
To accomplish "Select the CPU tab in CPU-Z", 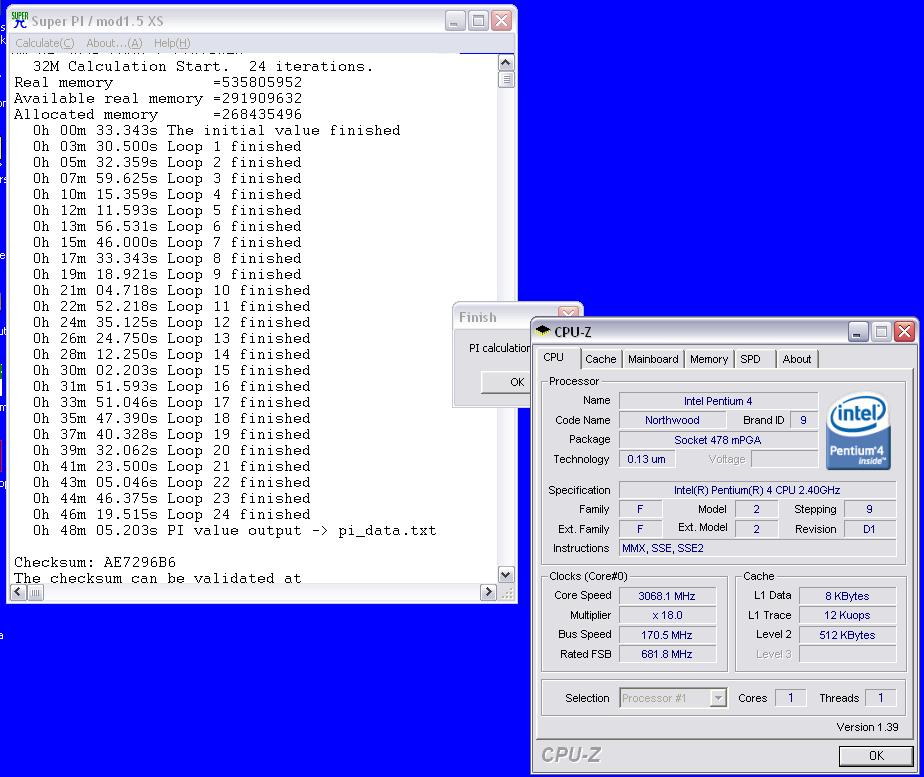I will click(553, 358).
